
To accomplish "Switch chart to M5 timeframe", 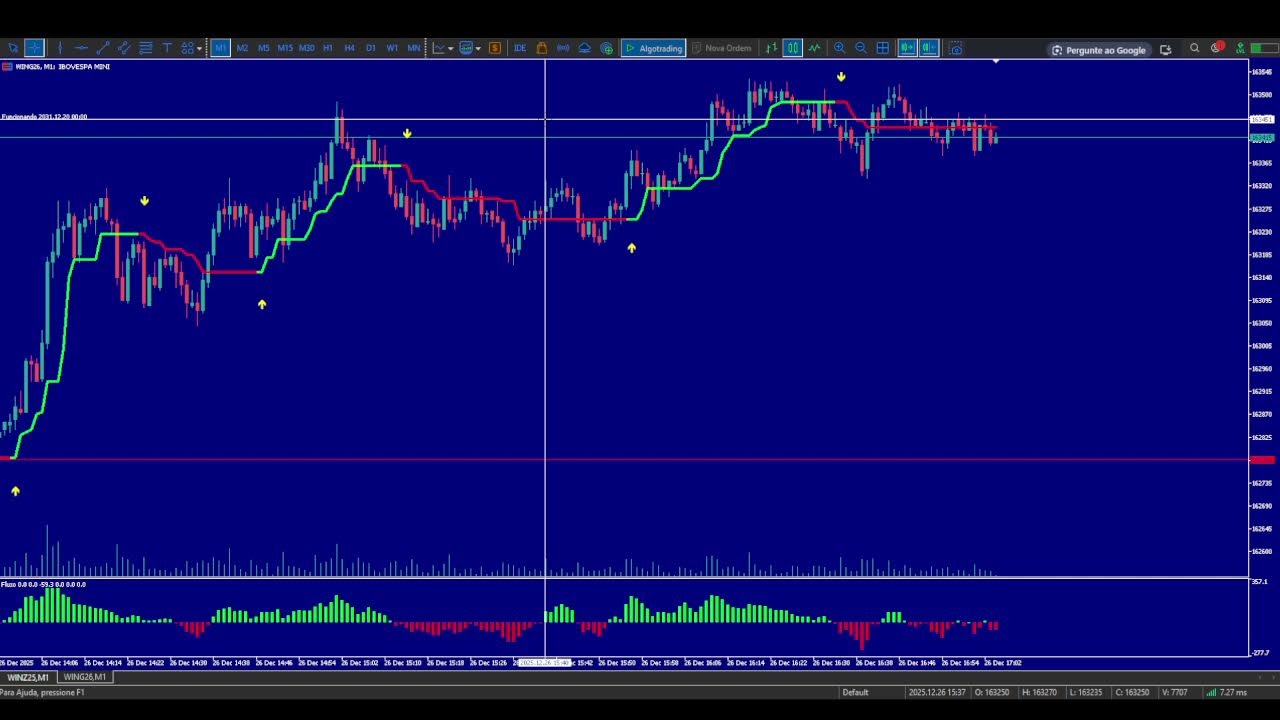I will point(264,48).
